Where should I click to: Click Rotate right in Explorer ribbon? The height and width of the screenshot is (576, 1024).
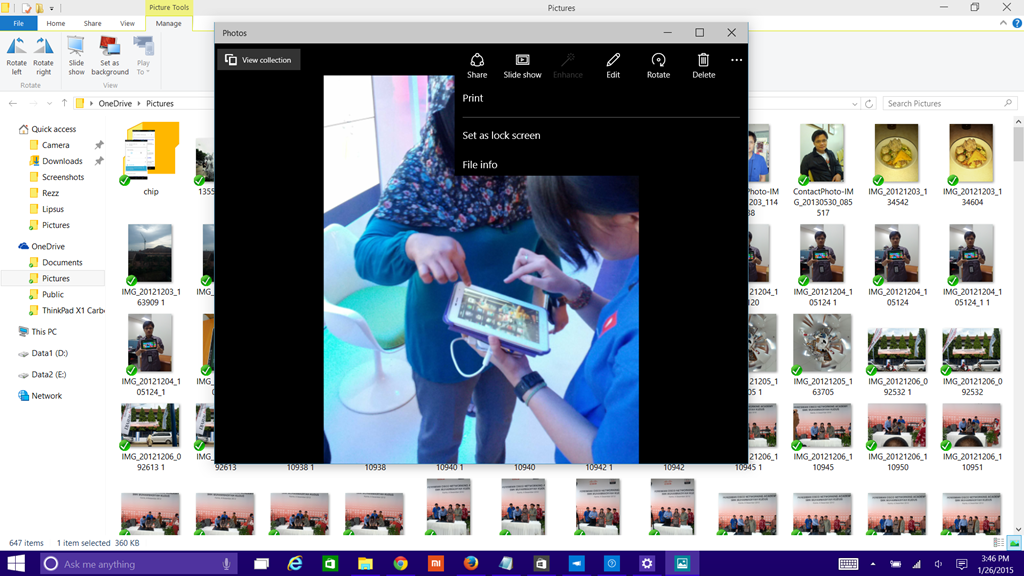coord(44,55)
